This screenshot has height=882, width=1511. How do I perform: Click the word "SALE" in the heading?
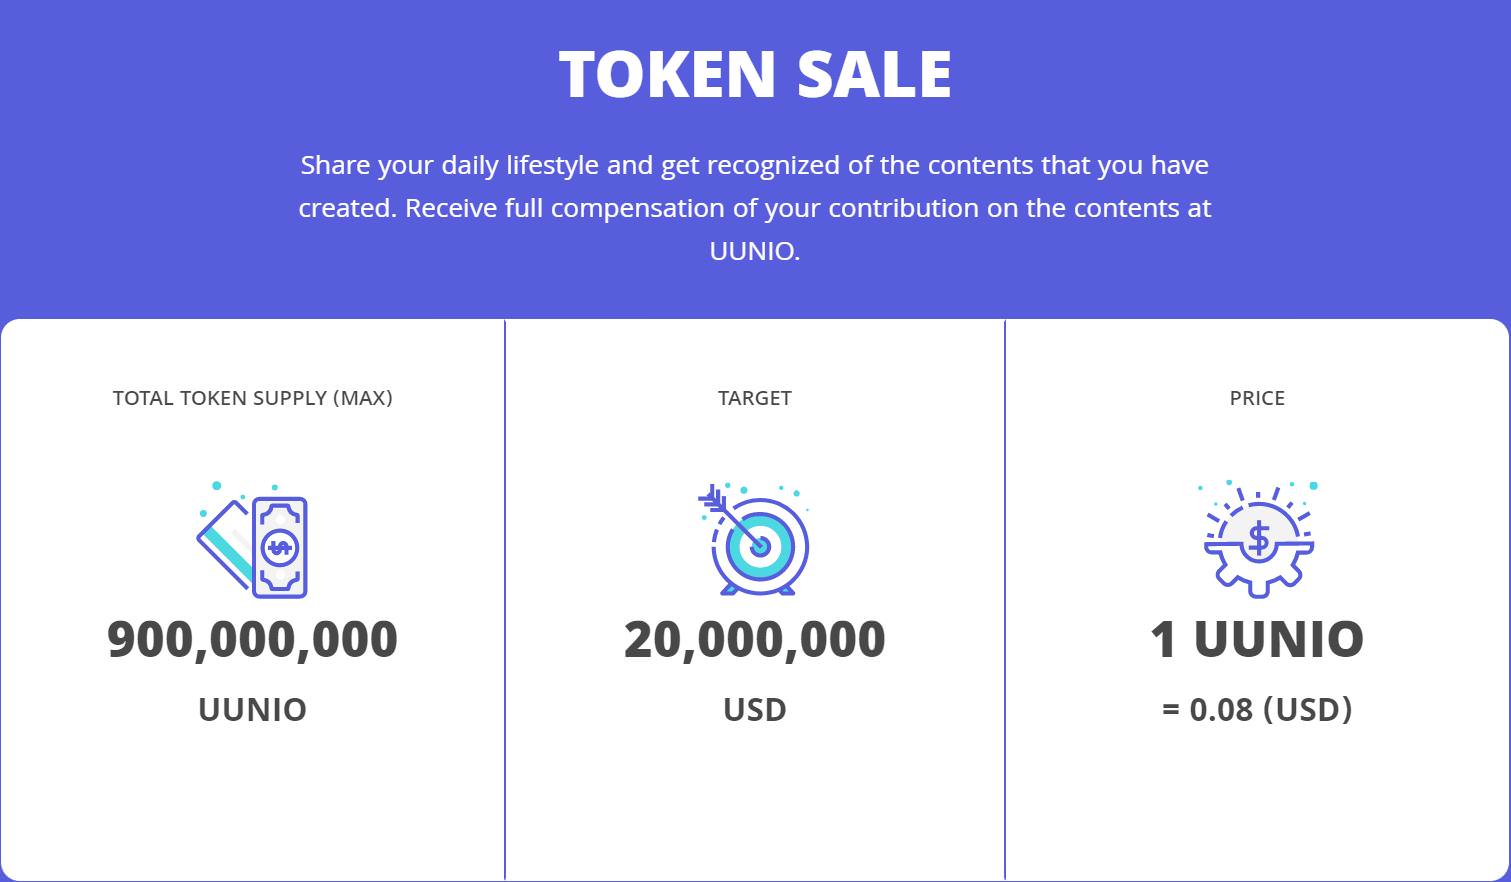pyautogui.click(x=874, y=74)
